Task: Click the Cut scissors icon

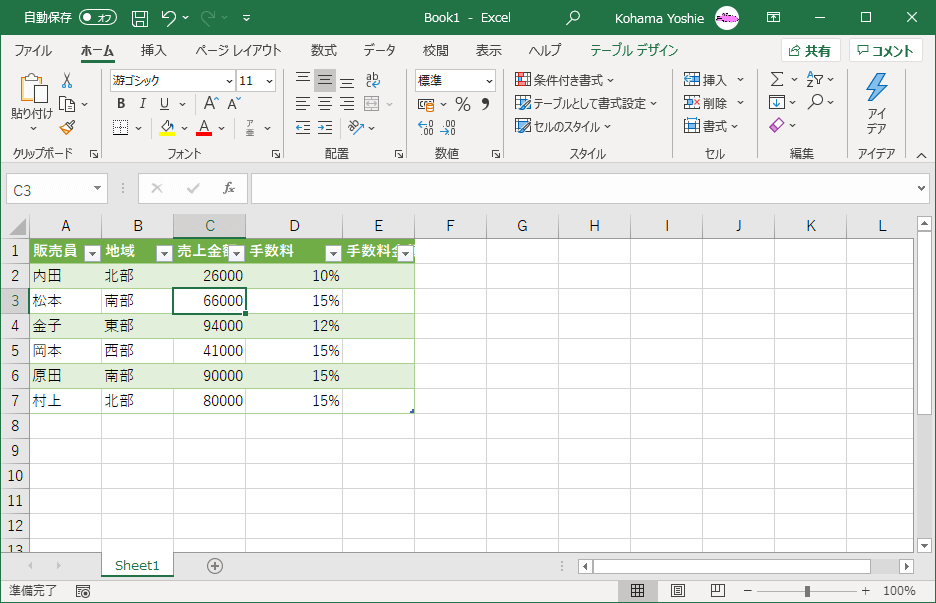Action: point(67,81)
